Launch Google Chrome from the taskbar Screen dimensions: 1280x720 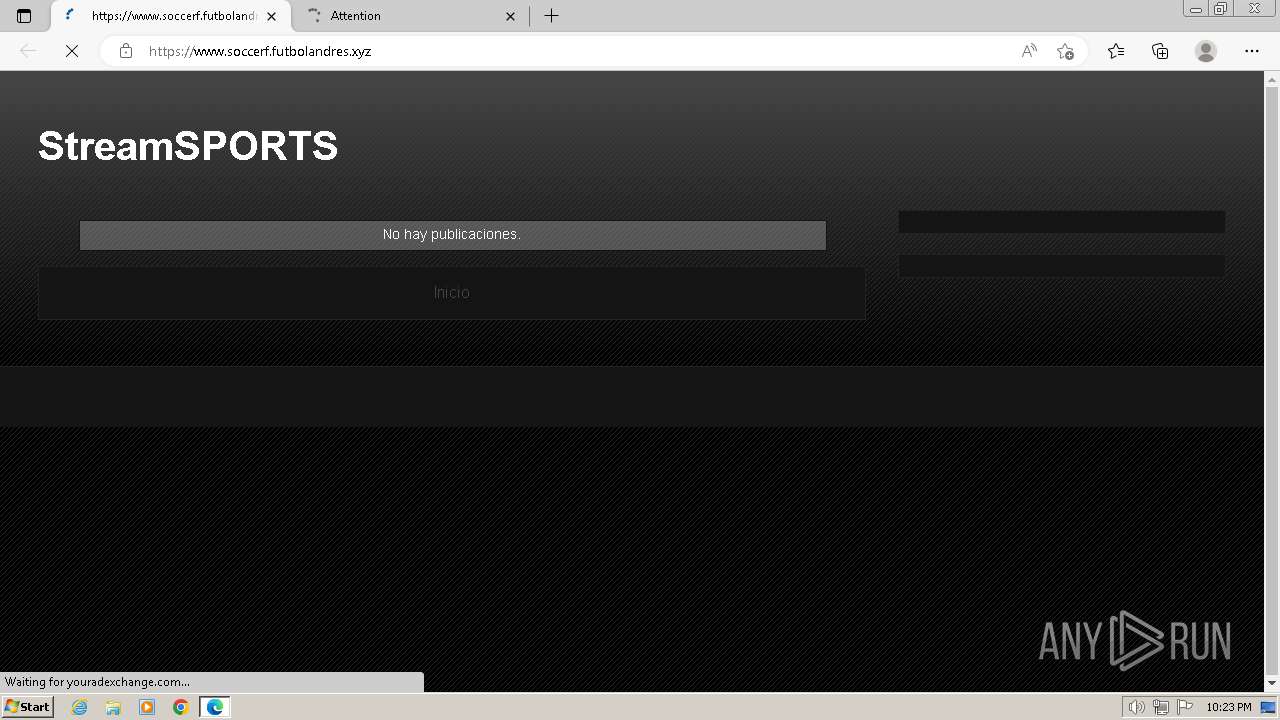[181, 707]
